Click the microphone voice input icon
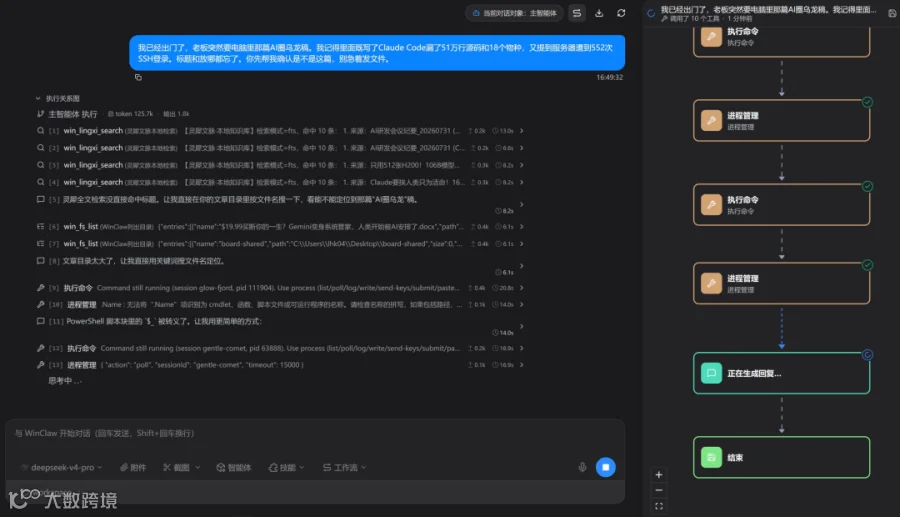The width and height of the screenshot is (900, 517). 582,467
